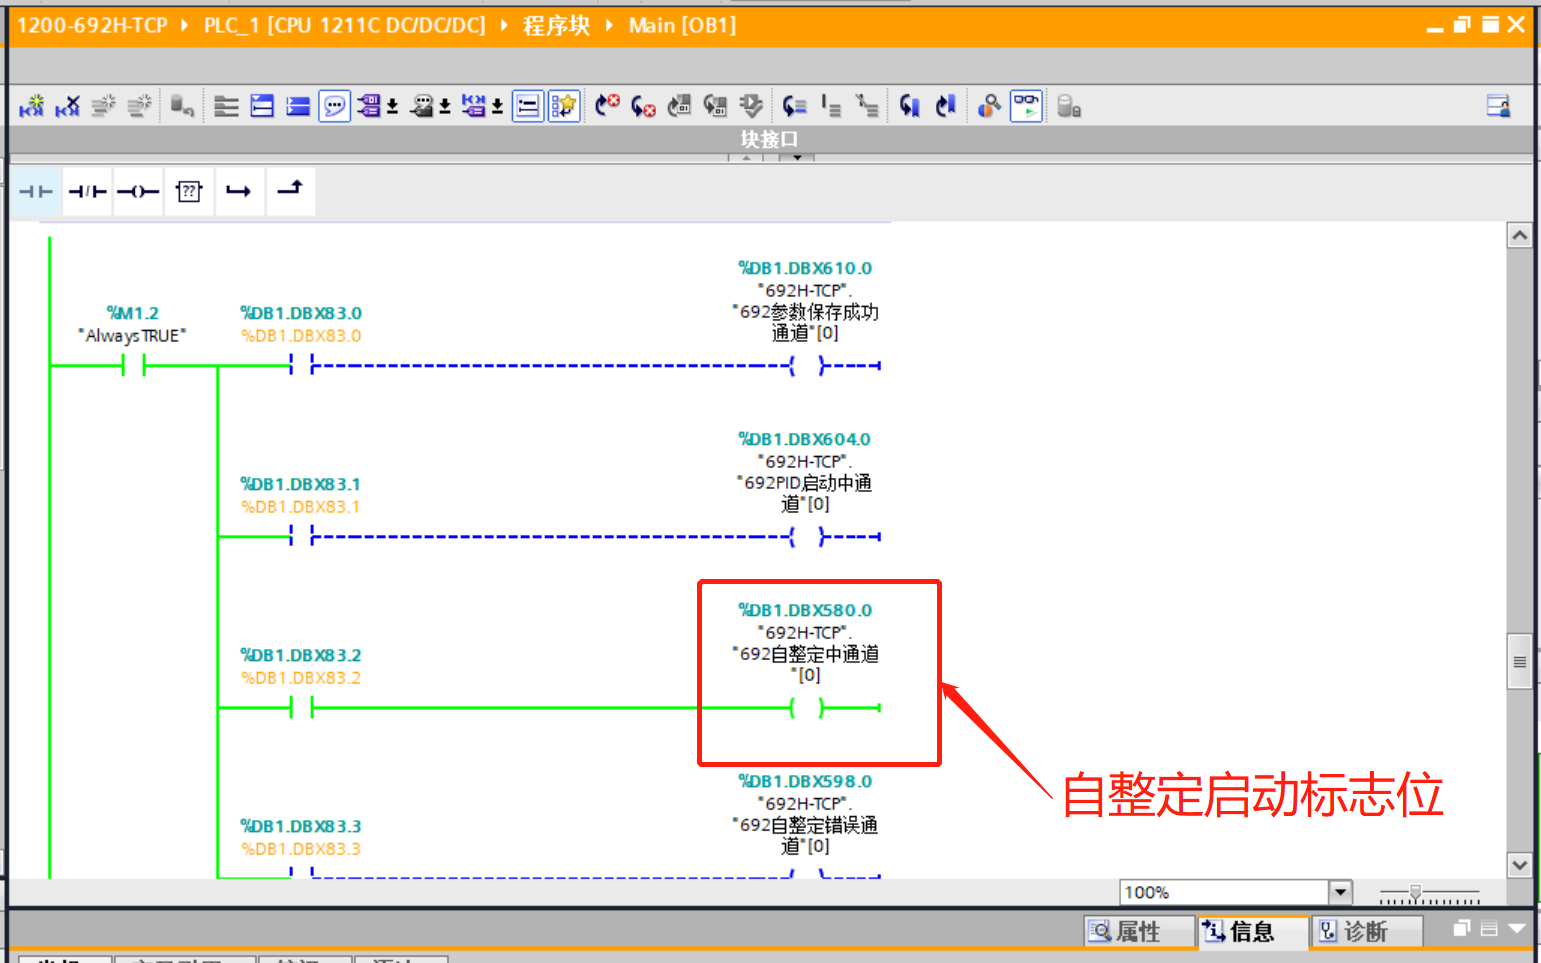Screen dimensions: 1541x963
Task: Select the %DB1.DBX83.0 contact
Action: tap(301, 366)
